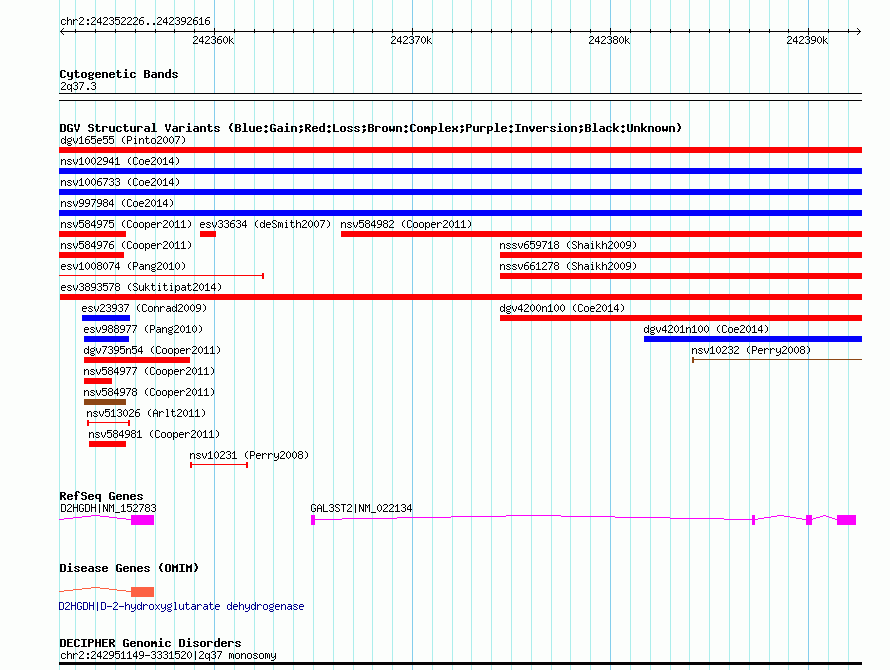Screen dimensions: 890x670
Task: Click the chr2:242352226..242392616 coordinate label
Action: pyautogui.click(x=135, y=22)
